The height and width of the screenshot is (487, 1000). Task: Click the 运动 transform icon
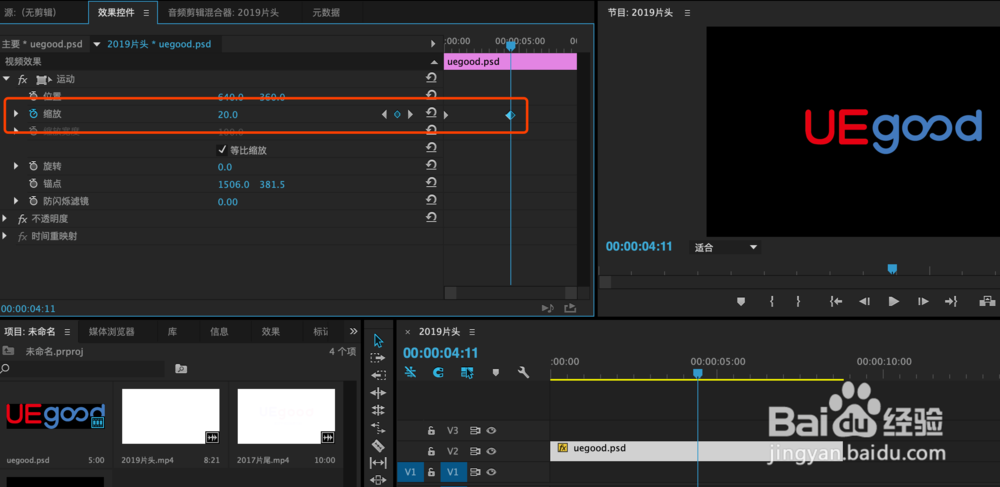44,80
